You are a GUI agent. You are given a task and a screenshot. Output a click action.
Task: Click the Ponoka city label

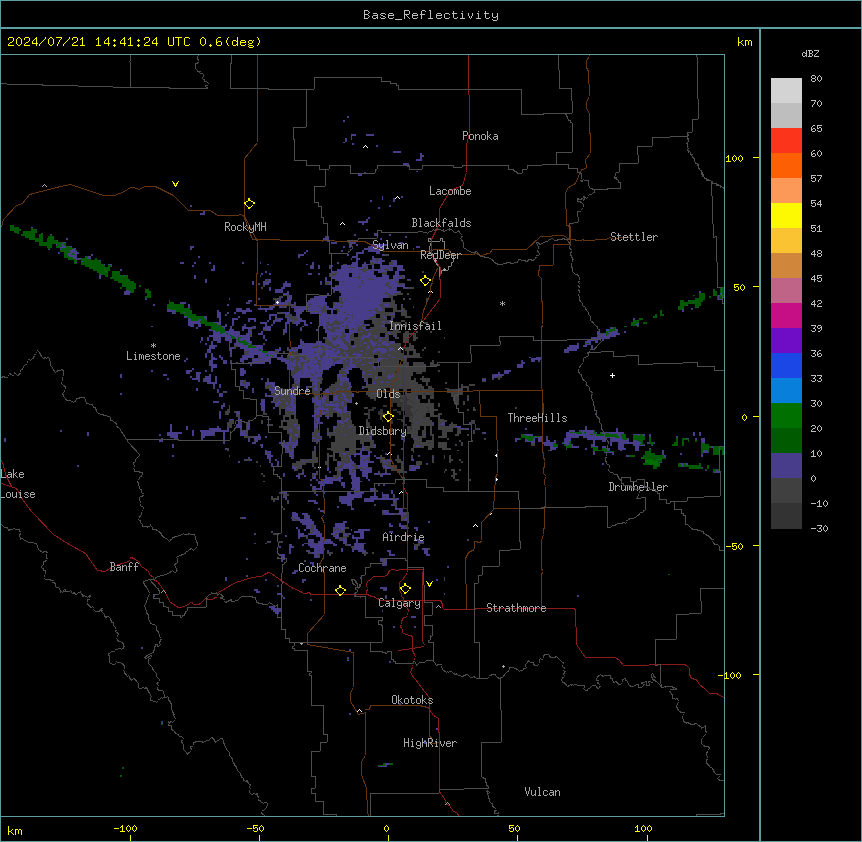coord(480,136)
